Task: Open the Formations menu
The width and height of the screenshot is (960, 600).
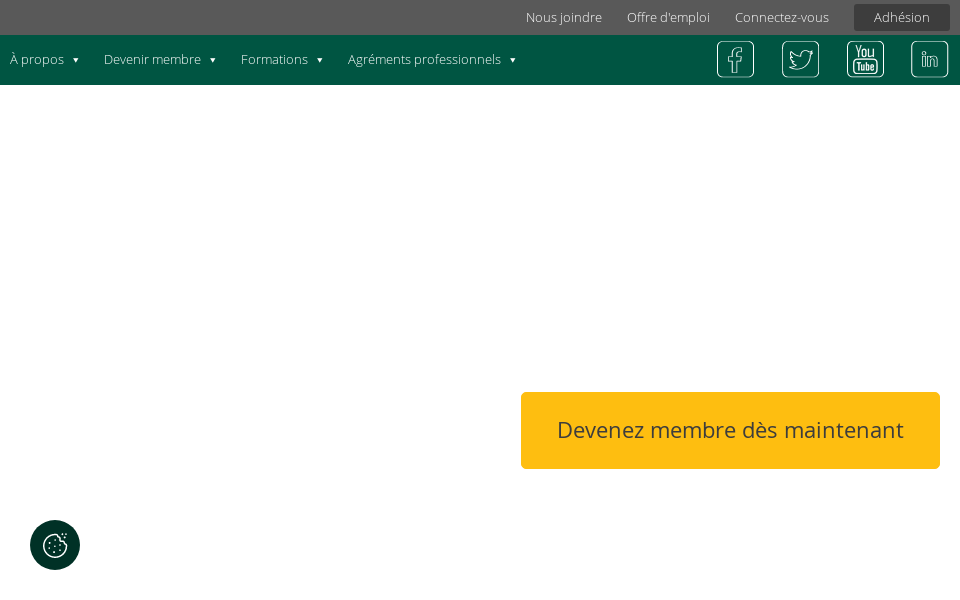Action: click(x=274, y=60)
